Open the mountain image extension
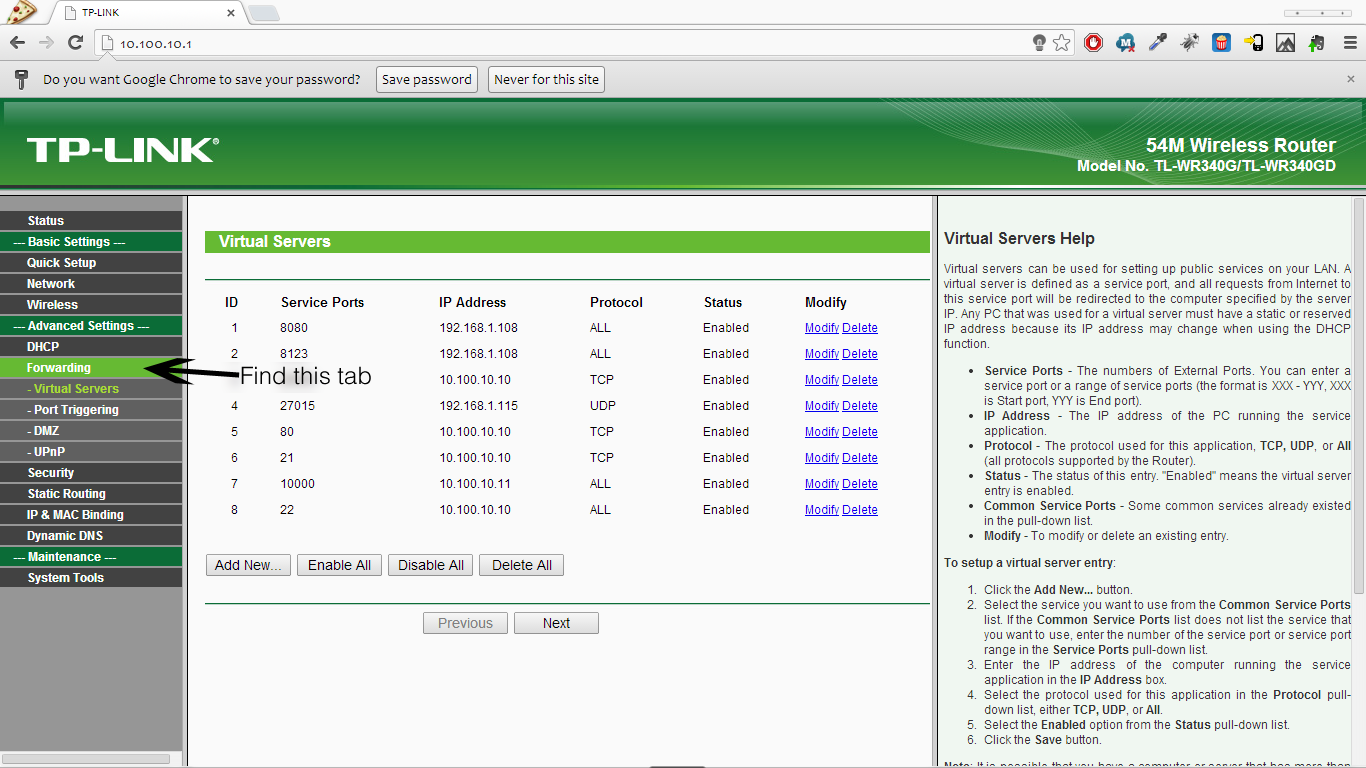The image size is (1366, 768). [1286, 43]
